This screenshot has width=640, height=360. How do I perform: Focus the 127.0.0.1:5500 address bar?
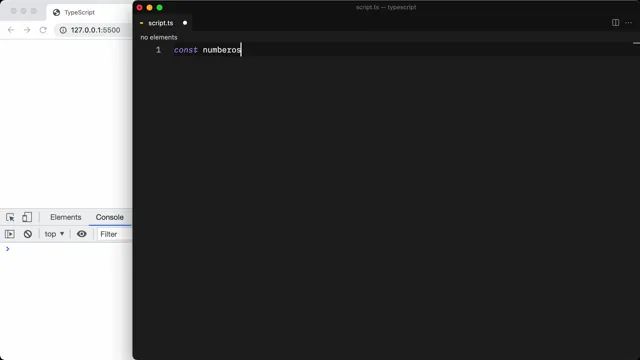(96, 30)
